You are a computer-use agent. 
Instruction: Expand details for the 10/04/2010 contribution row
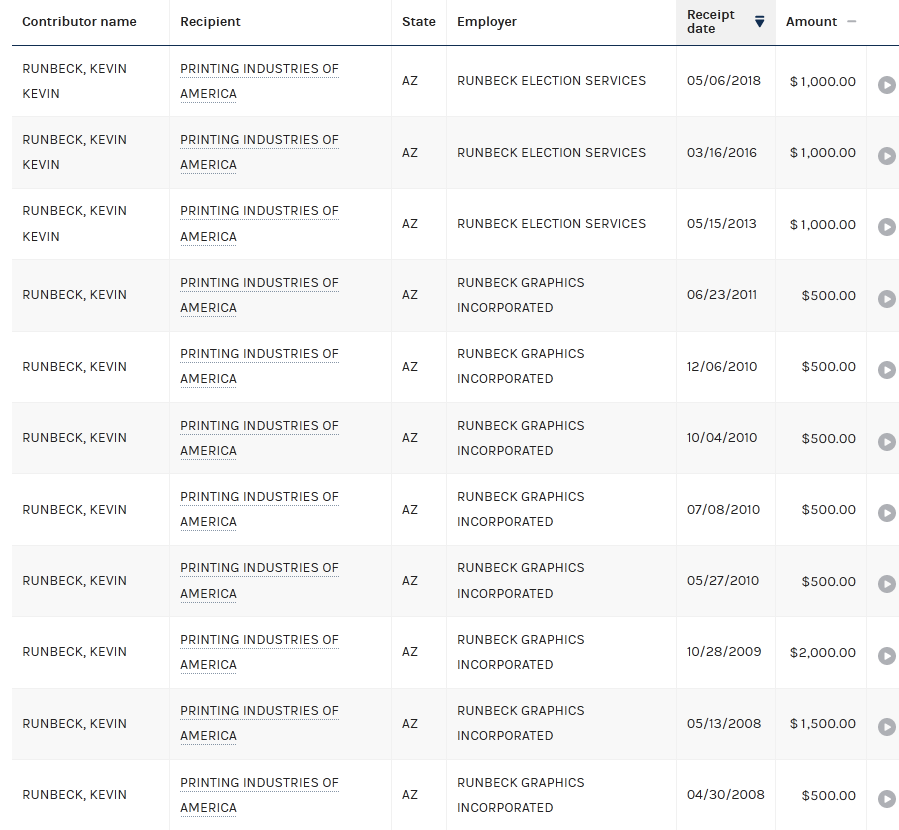click(886, 441)
